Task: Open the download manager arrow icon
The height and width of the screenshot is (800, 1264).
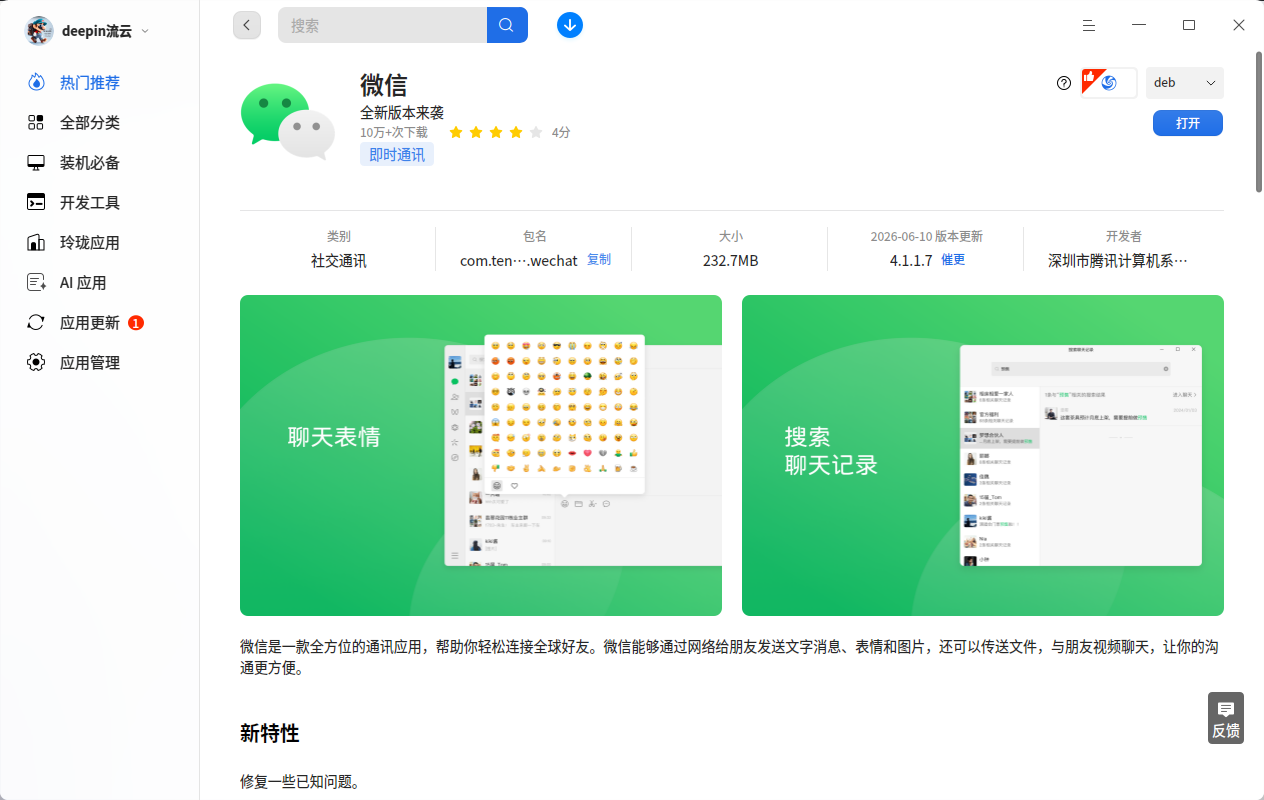Action: coord(570,25)
